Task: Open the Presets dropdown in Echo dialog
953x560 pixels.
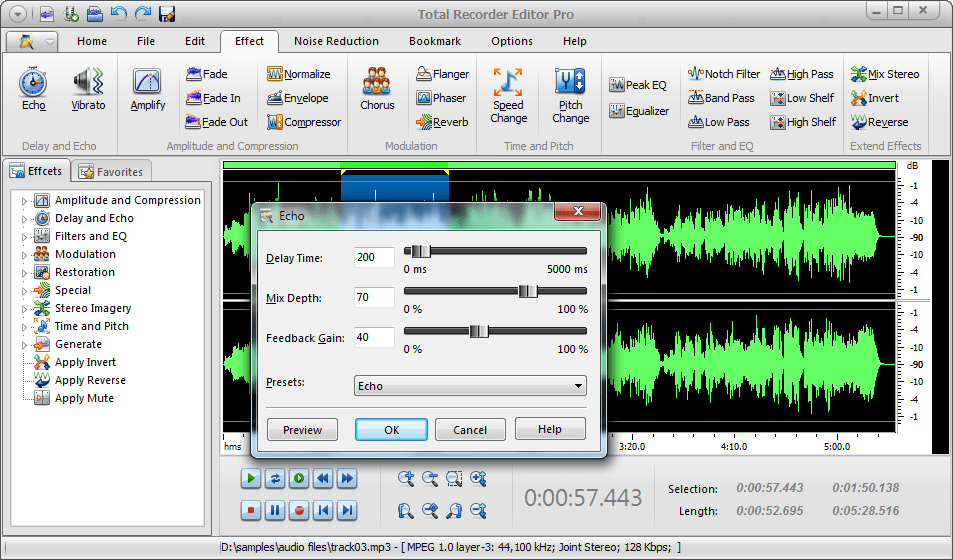Action: [470, 386]
